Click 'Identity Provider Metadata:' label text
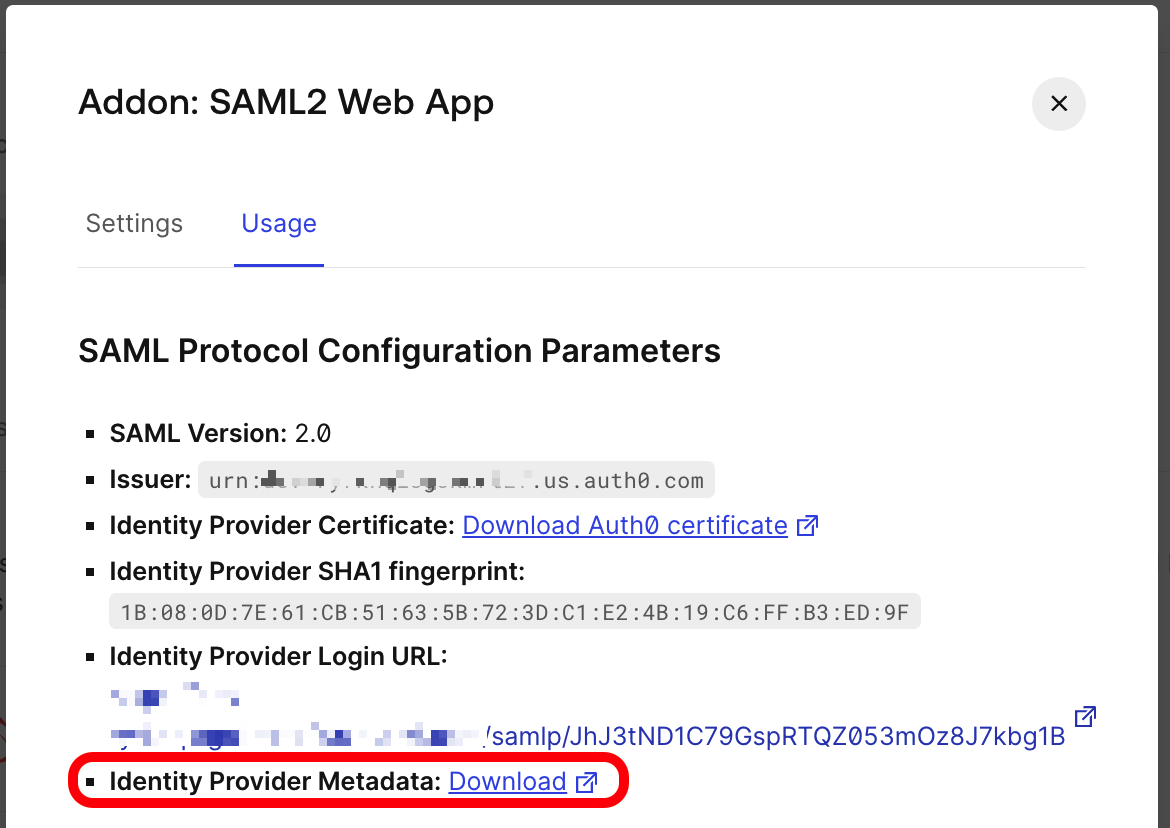Image resolution: width=1170 pixels, height=828 pixels. [275, 781]
